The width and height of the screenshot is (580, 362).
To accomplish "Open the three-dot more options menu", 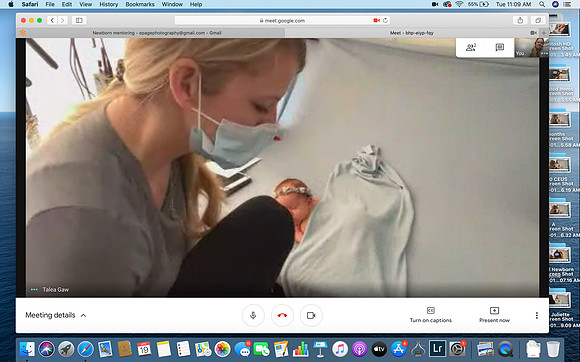I will [x=536, y=315].
